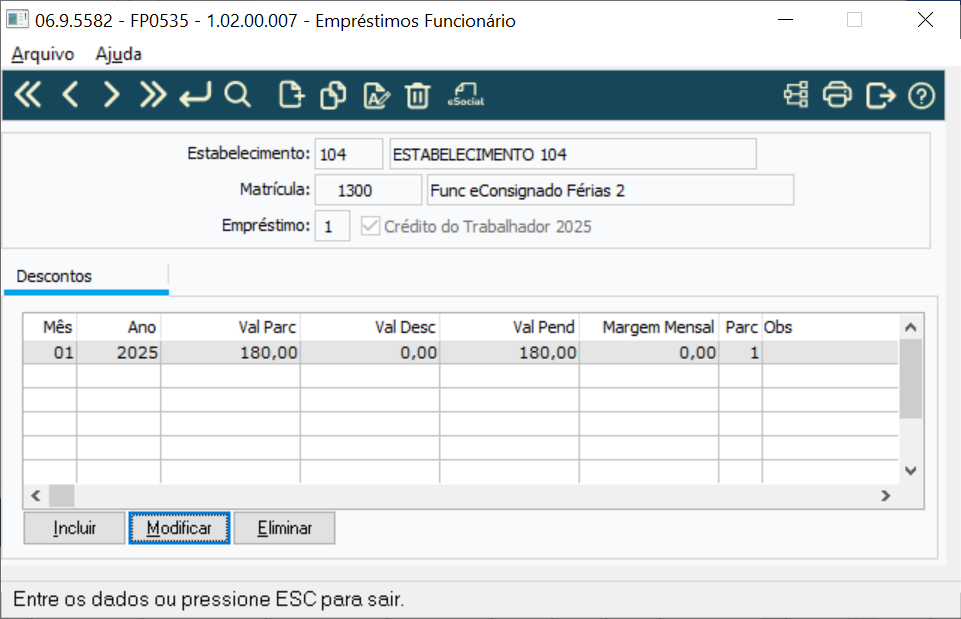The width and height of the screenshot is (961, 619).
Task: Click the Modificar button
Action: 180,528
